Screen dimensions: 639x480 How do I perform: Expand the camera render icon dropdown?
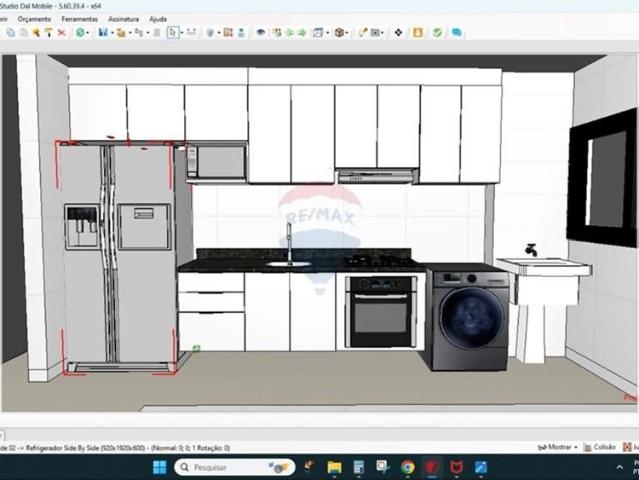click(x=383, y=33)
